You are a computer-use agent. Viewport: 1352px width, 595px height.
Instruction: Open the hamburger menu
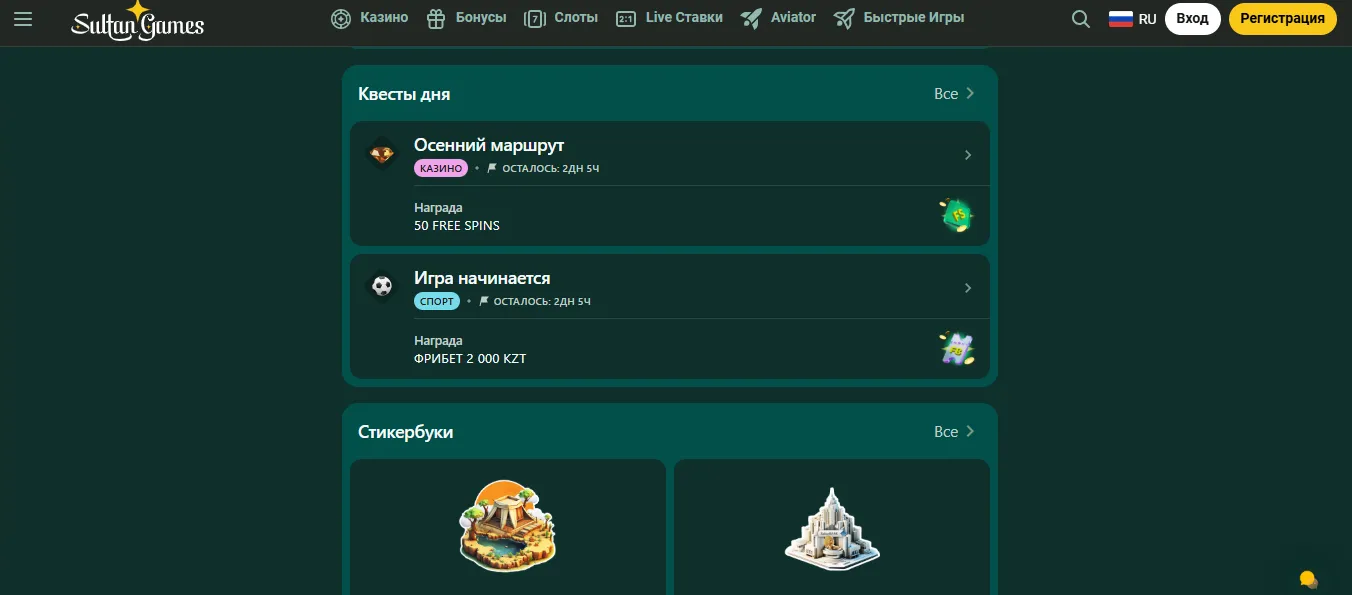pos(23,19)
